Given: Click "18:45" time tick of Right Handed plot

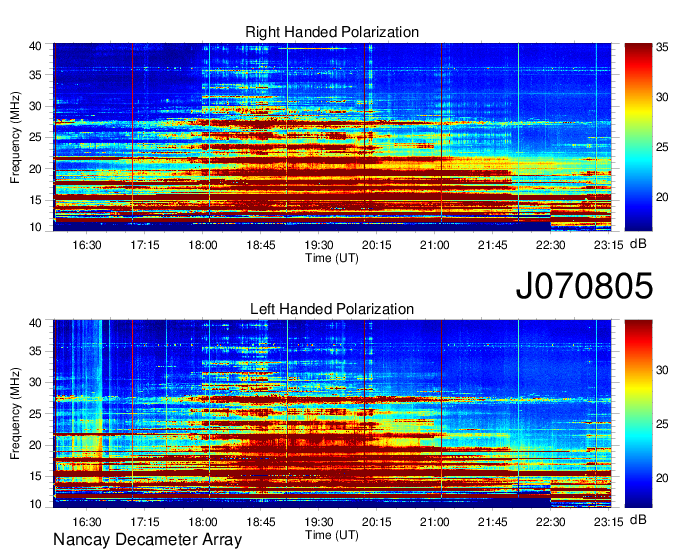Looking at the screenshot, I should [x=261, y=245].
